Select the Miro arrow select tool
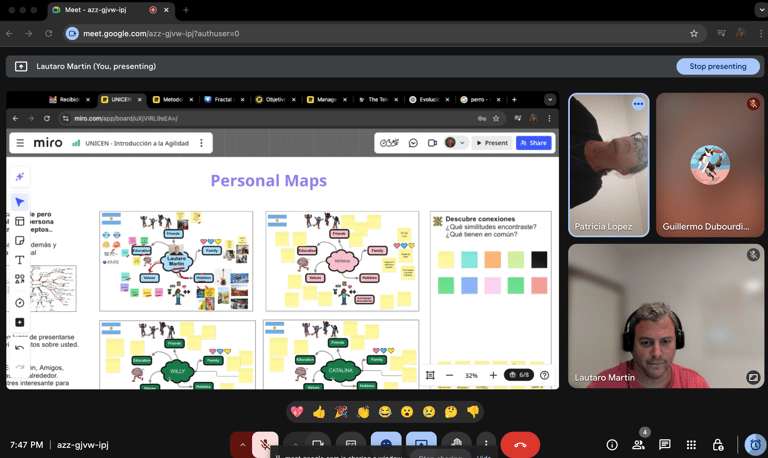768x458 pixels. click(20, 202)
